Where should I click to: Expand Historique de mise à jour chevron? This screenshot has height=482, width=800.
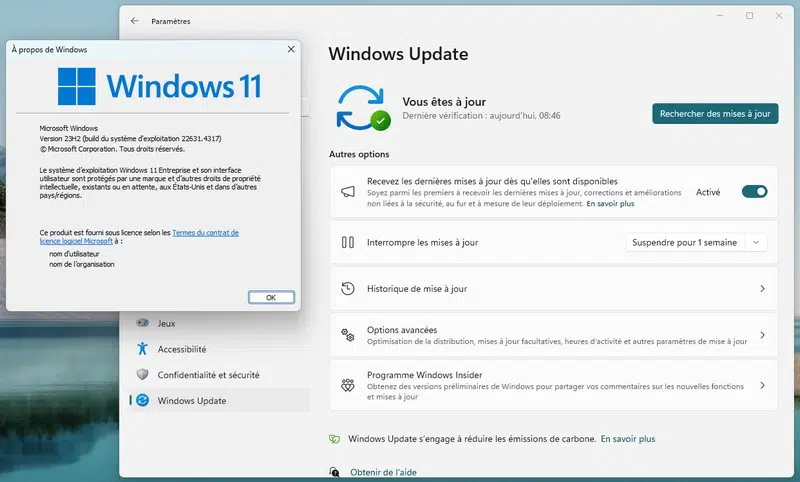click(762, 289)
